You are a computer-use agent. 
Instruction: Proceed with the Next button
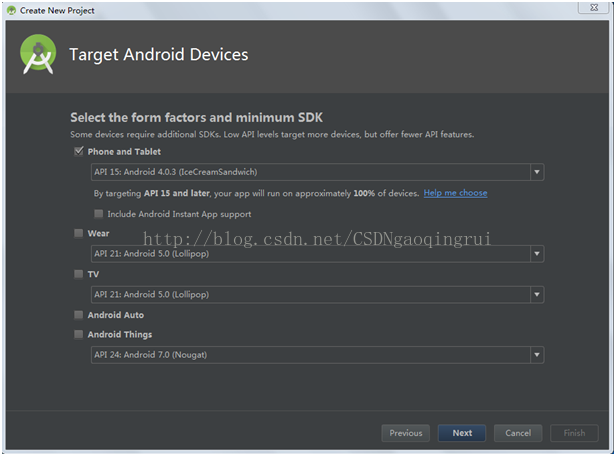[462, 433]
